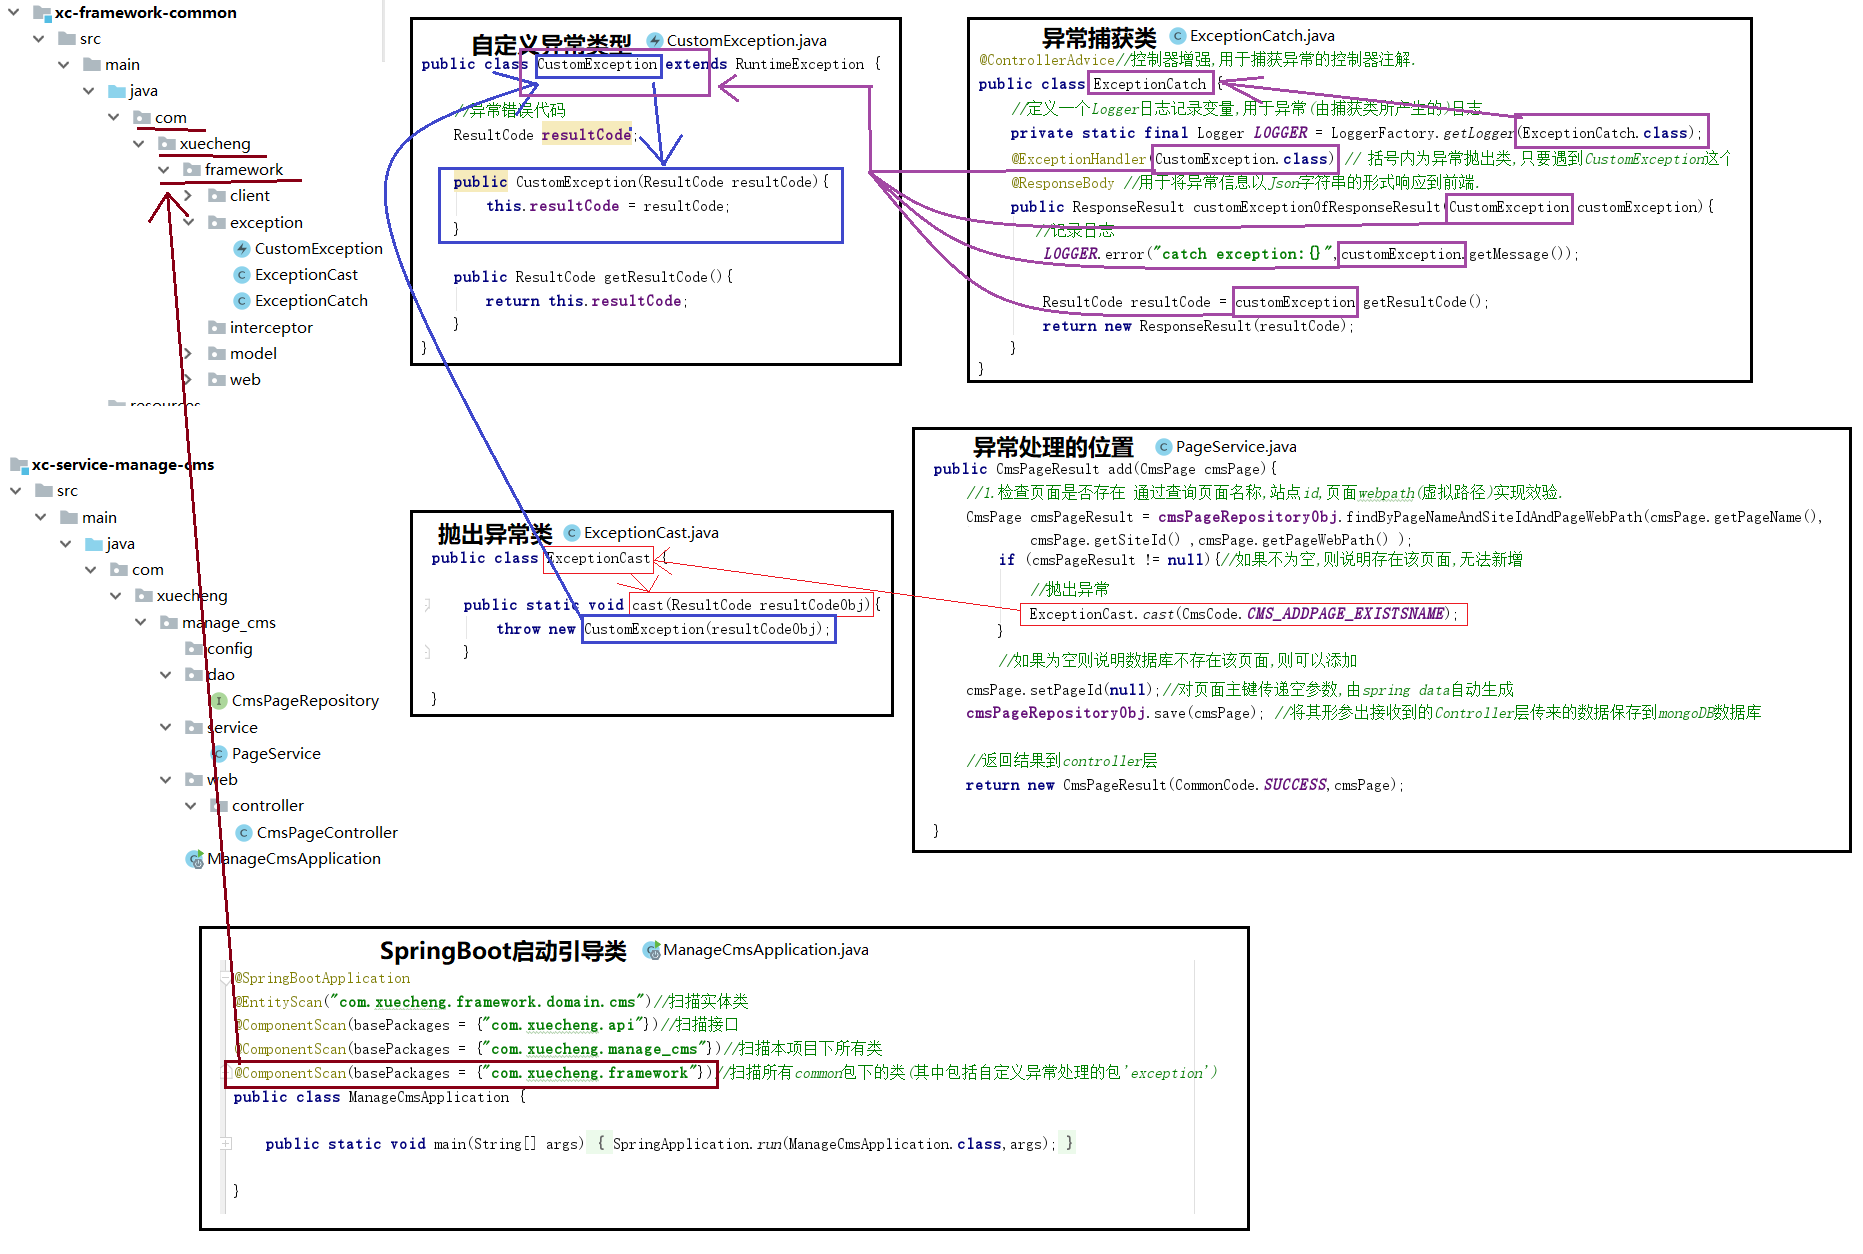Collapse the dao folder arrow
1863x1254 pixels.
tap(166, 675)
